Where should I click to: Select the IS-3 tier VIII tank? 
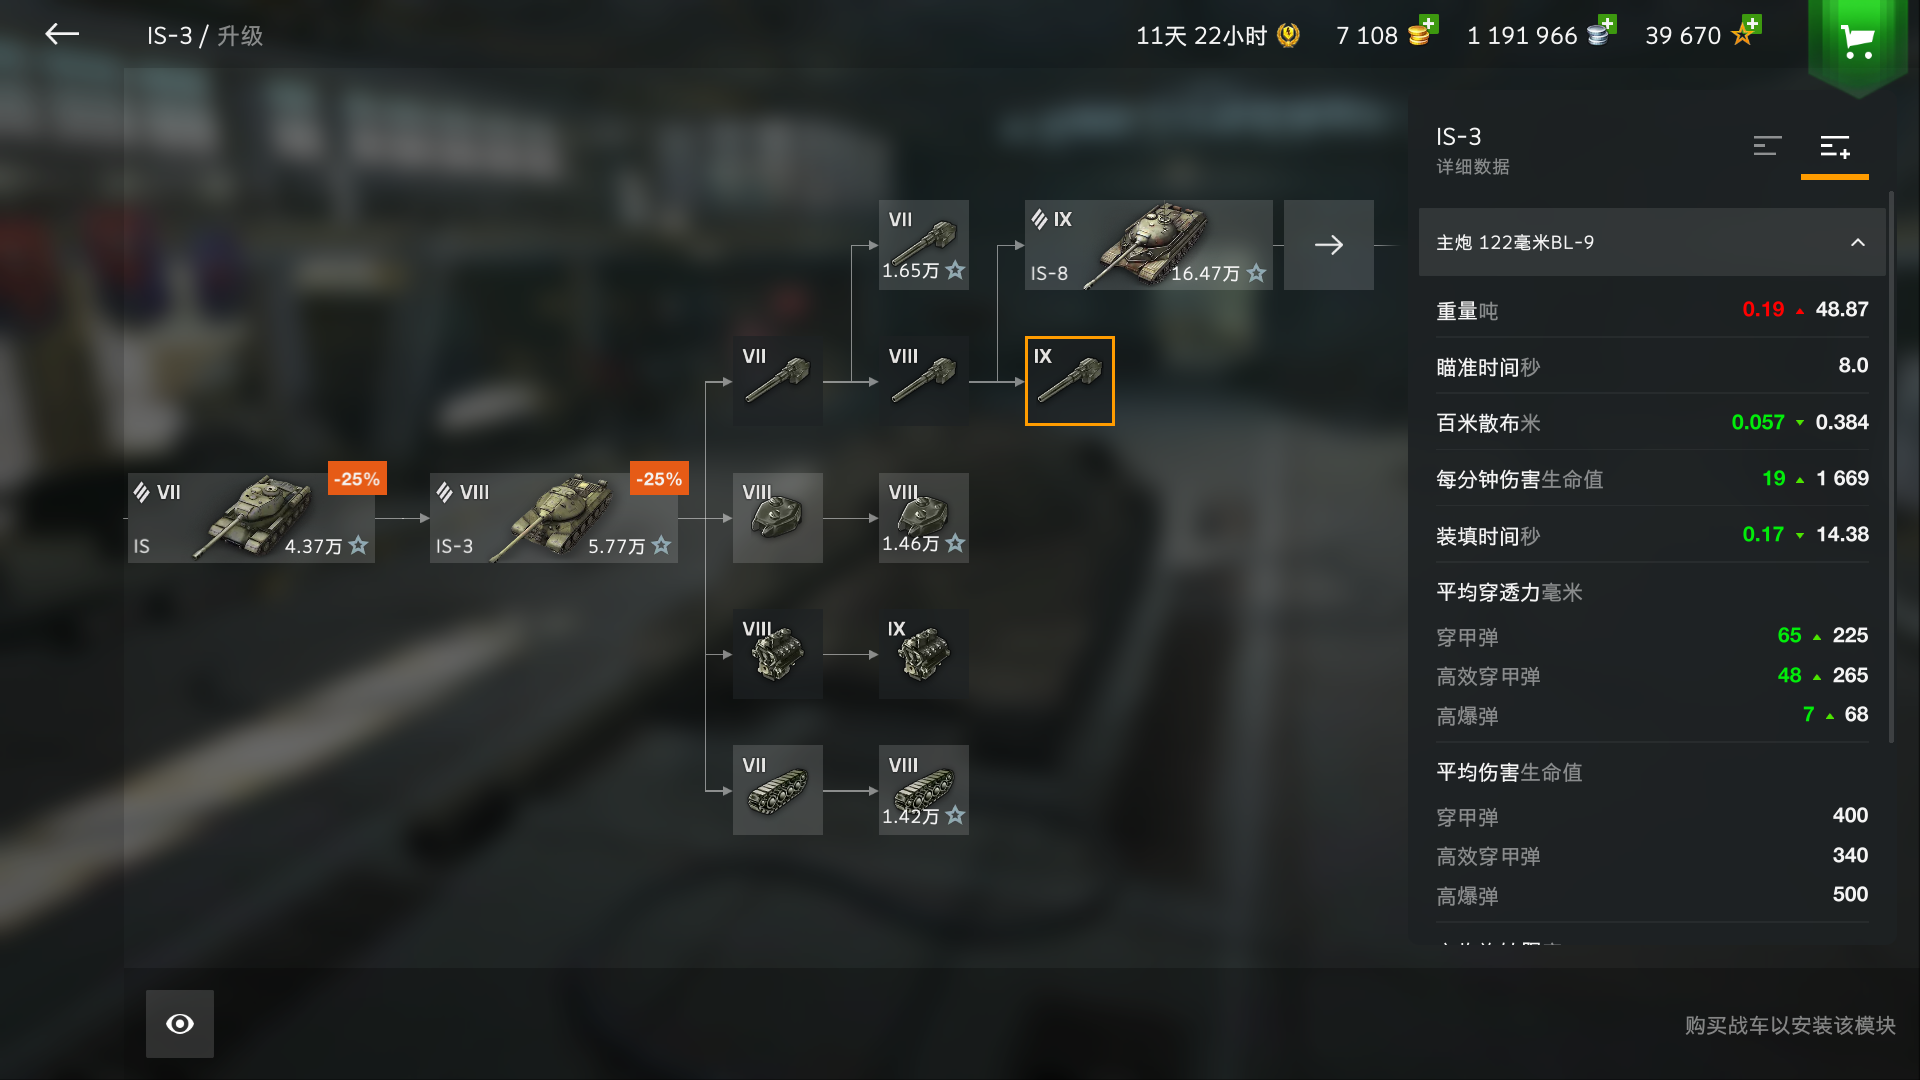click(x=553, y=518)
